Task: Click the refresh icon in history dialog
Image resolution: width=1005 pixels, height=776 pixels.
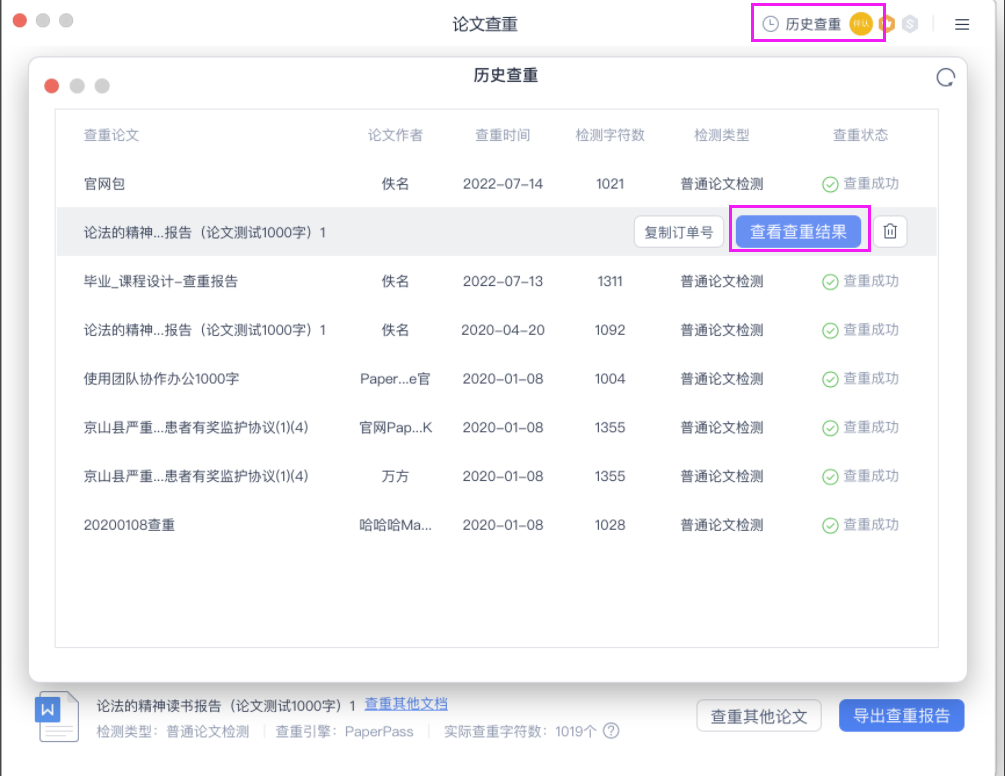Action: 945,78
